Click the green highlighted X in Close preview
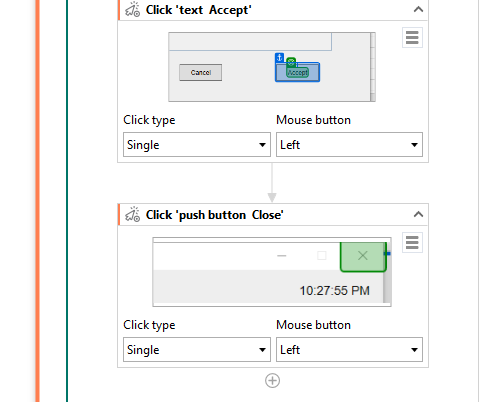 tap(363, 257)
